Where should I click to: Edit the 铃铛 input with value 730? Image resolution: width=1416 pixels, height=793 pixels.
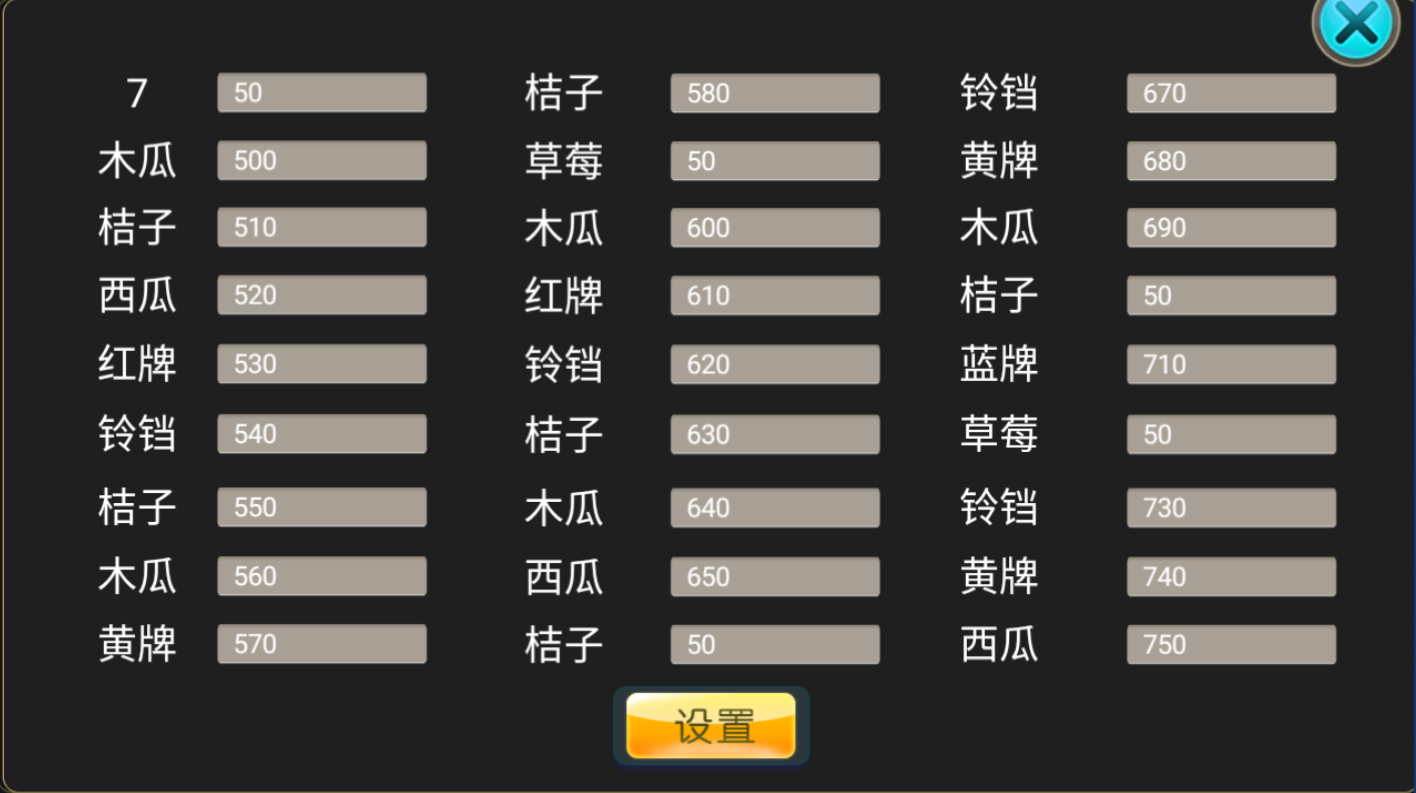[1231, 508]
